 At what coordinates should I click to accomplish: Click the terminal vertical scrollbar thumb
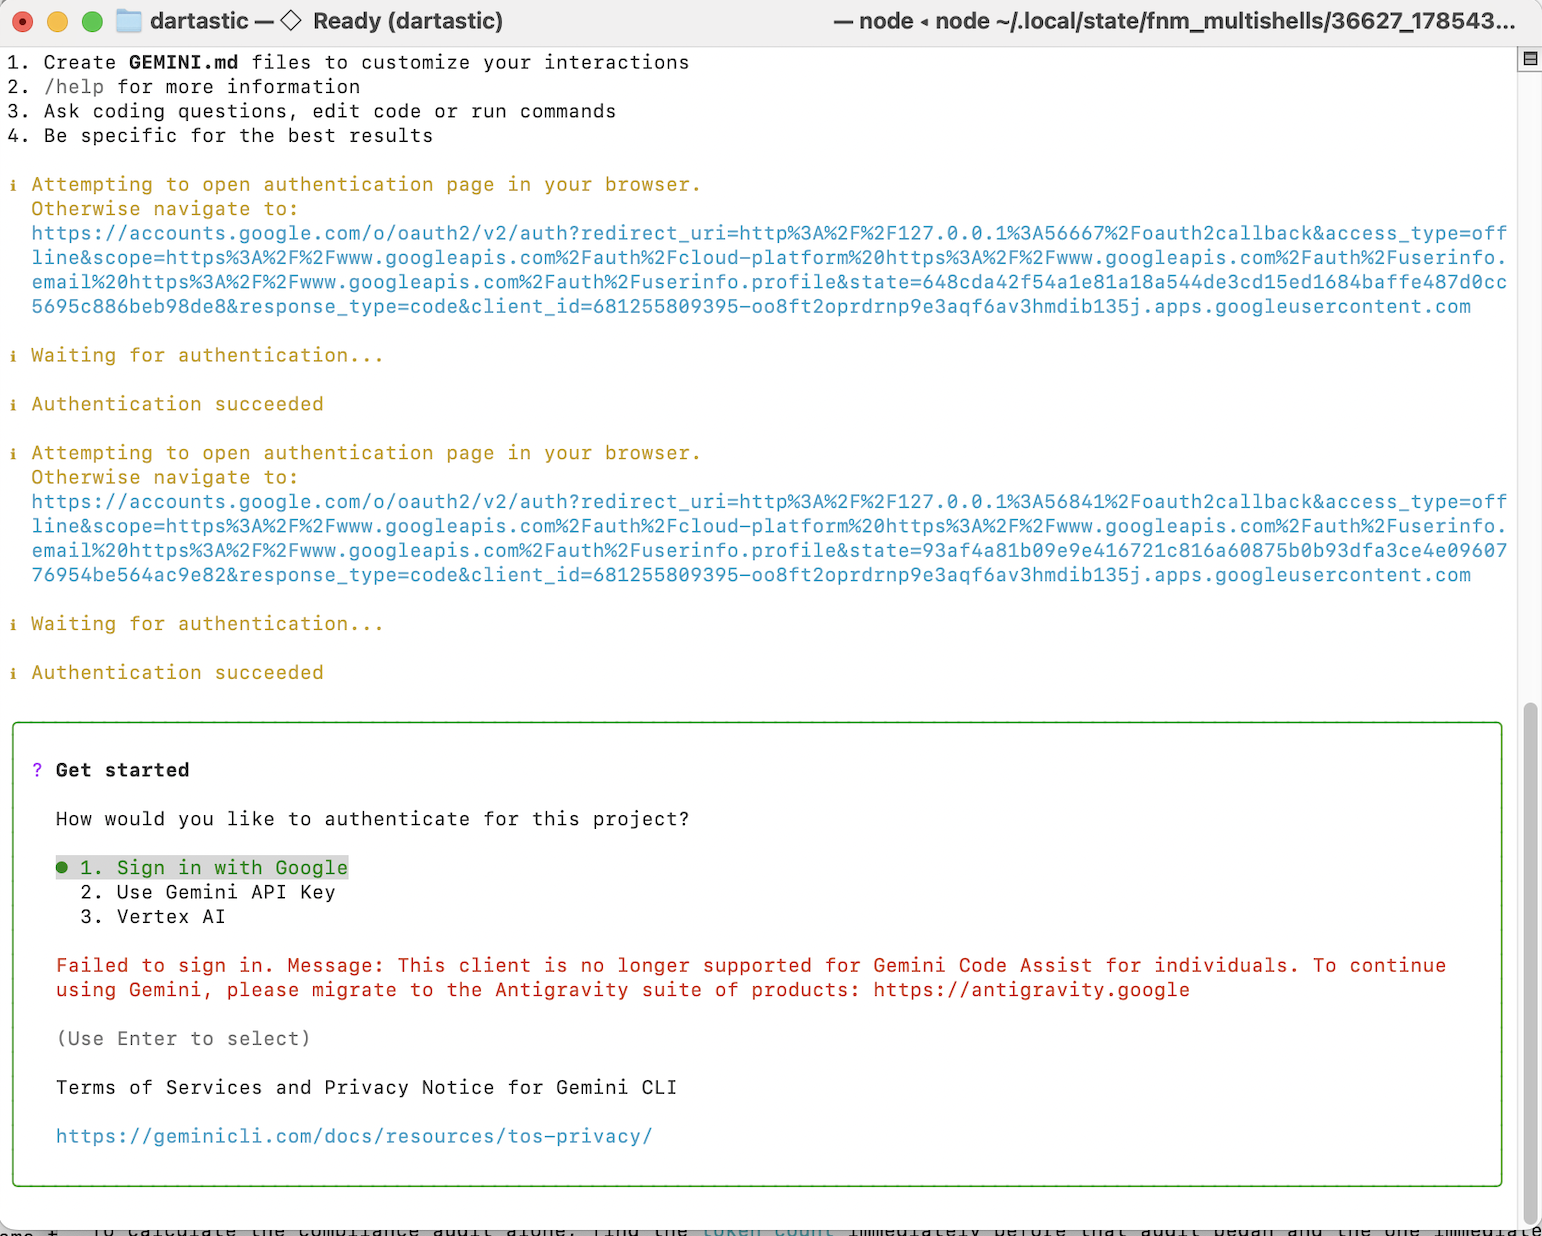point(1530,964)
